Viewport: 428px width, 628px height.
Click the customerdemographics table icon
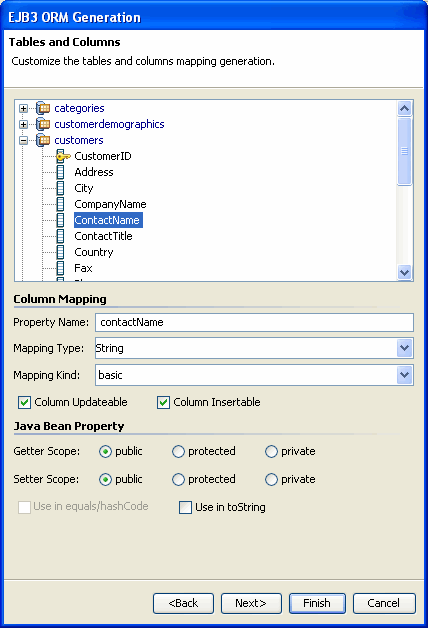[43, 124]
